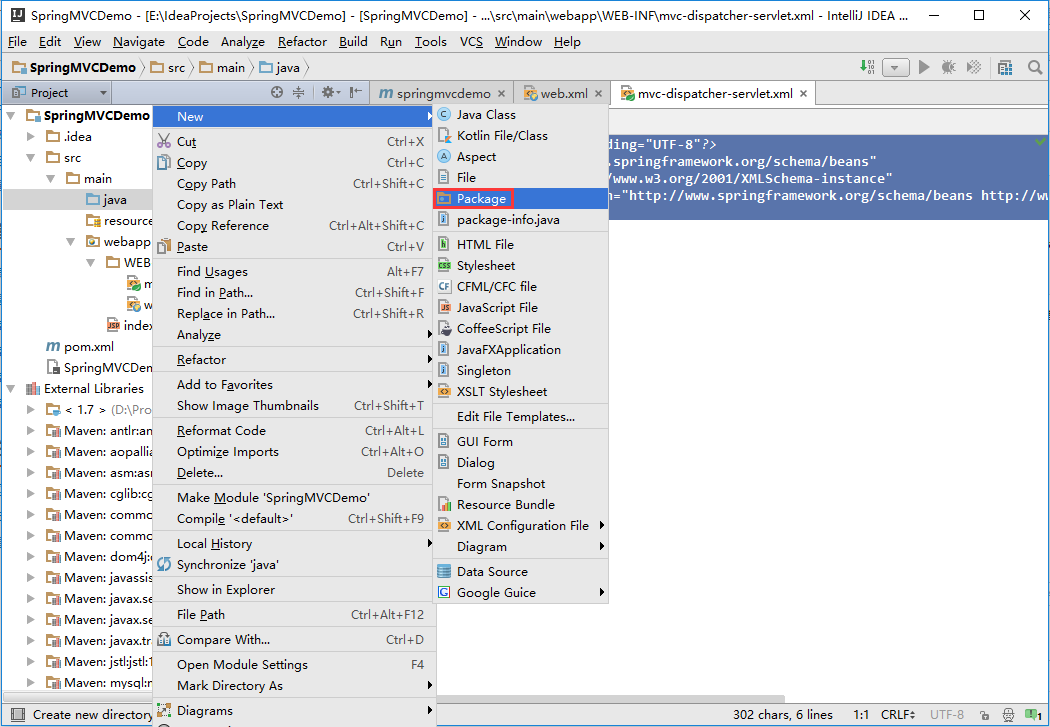The height and width of the screenshot is (727, 1050).
Task: Click the main breadcrumb in navigation bar
Action: (x=223, y=68)
